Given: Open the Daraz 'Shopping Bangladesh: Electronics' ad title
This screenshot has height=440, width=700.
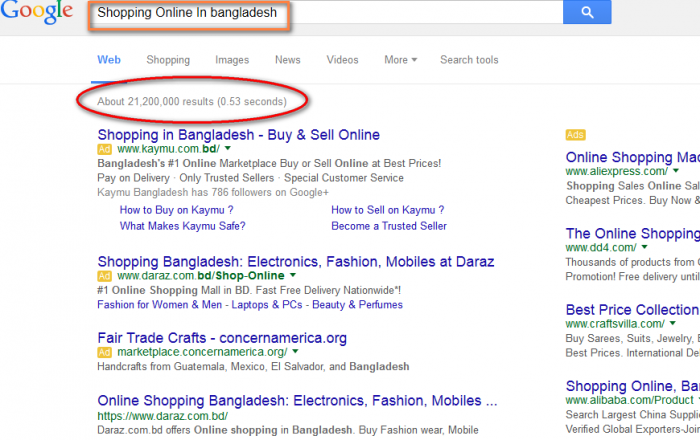Looking at the screenshot, I should tap(296, 262).
